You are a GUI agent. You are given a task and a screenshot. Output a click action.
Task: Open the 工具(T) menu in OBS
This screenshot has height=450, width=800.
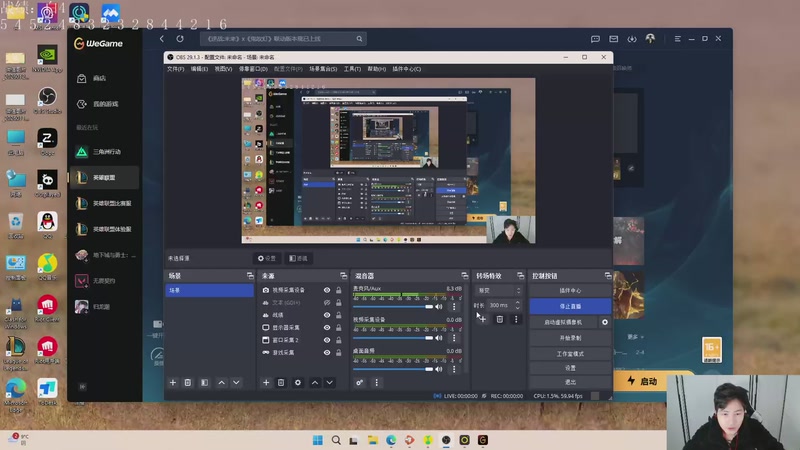tap(352, 69)
